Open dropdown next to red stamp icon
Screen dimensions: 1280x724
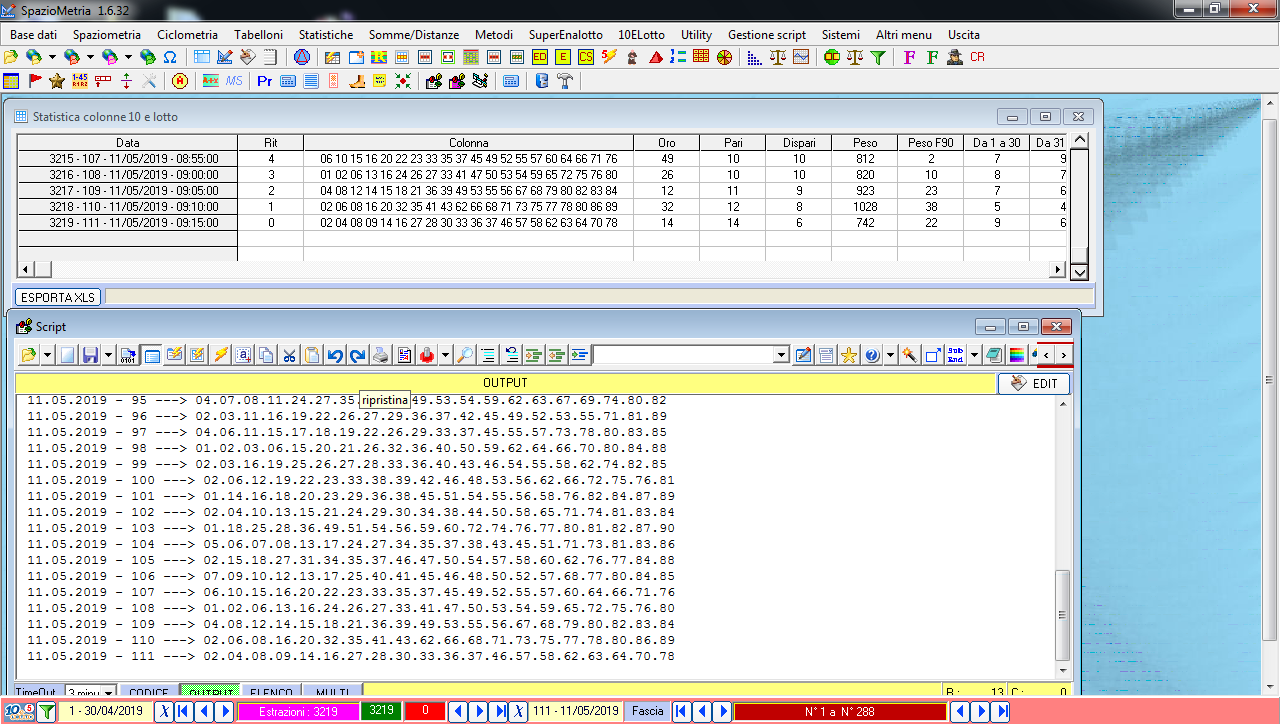(x=445, y=355)
